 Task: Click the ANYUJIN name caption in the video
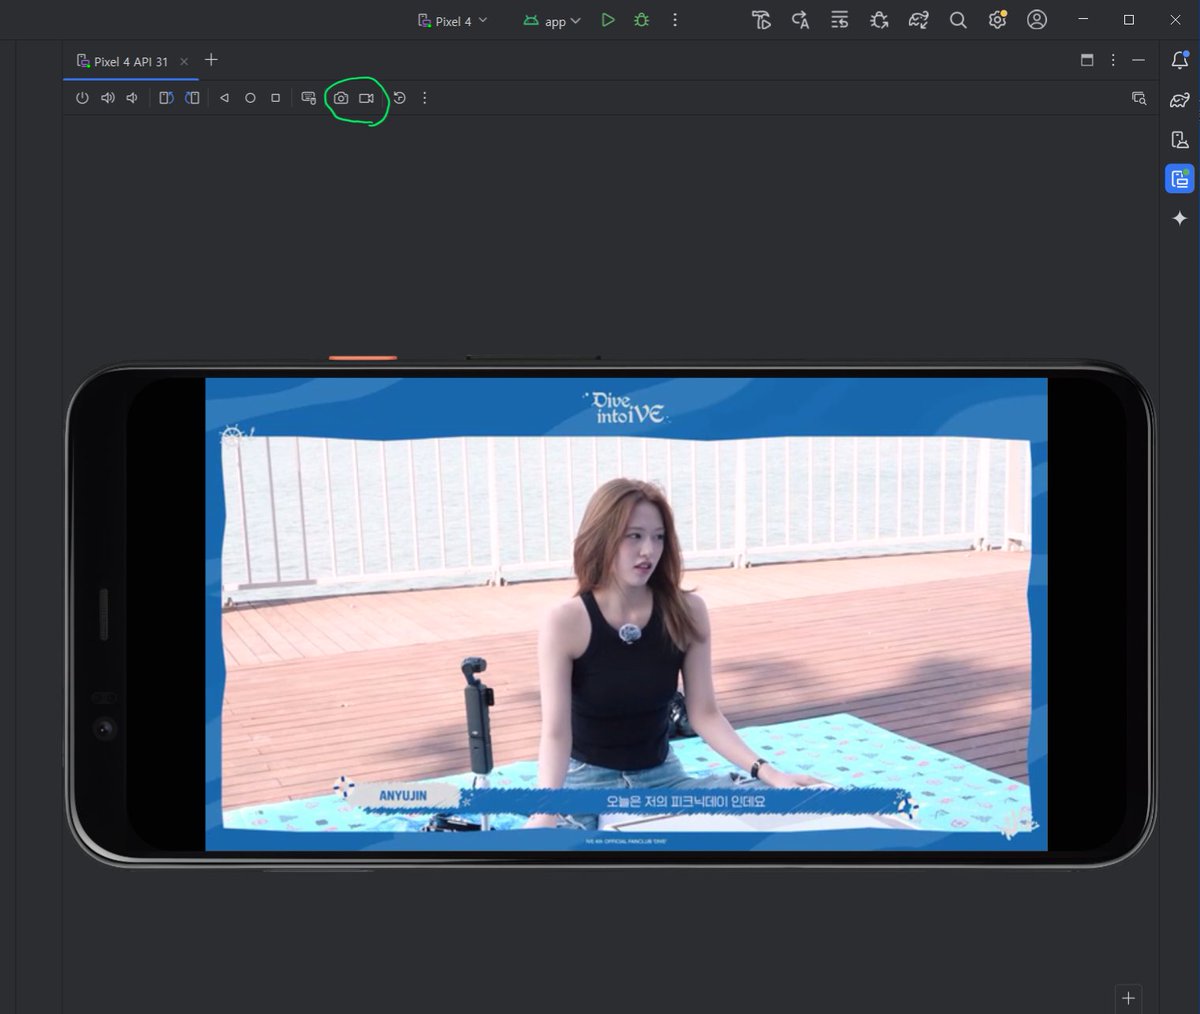(403, 796)
